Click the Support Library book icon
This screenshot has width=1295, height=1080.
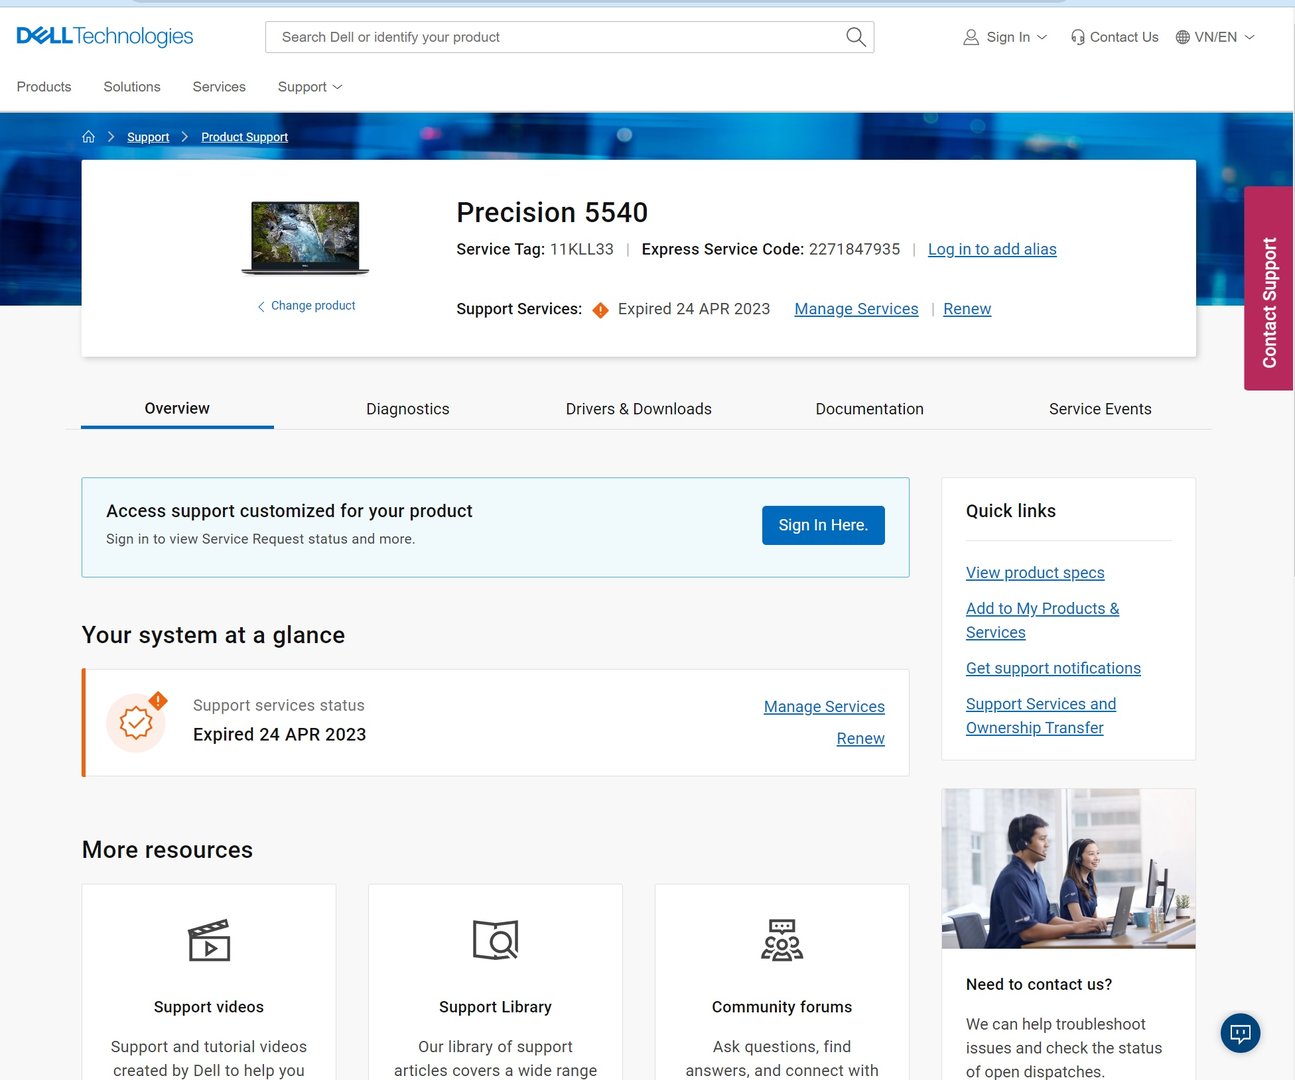(x=495, y=940)
